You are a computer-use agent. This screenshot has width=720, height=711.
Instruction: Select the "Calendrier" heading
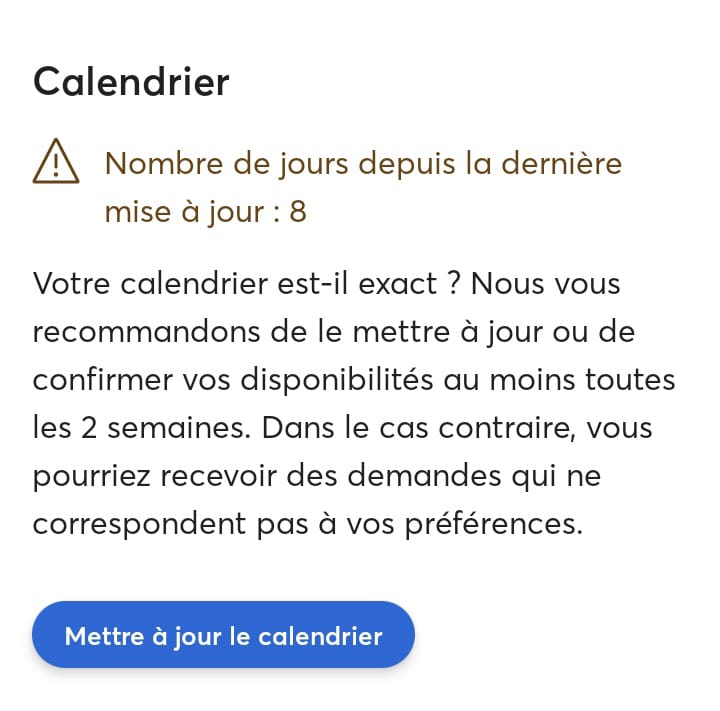[131, 82]
